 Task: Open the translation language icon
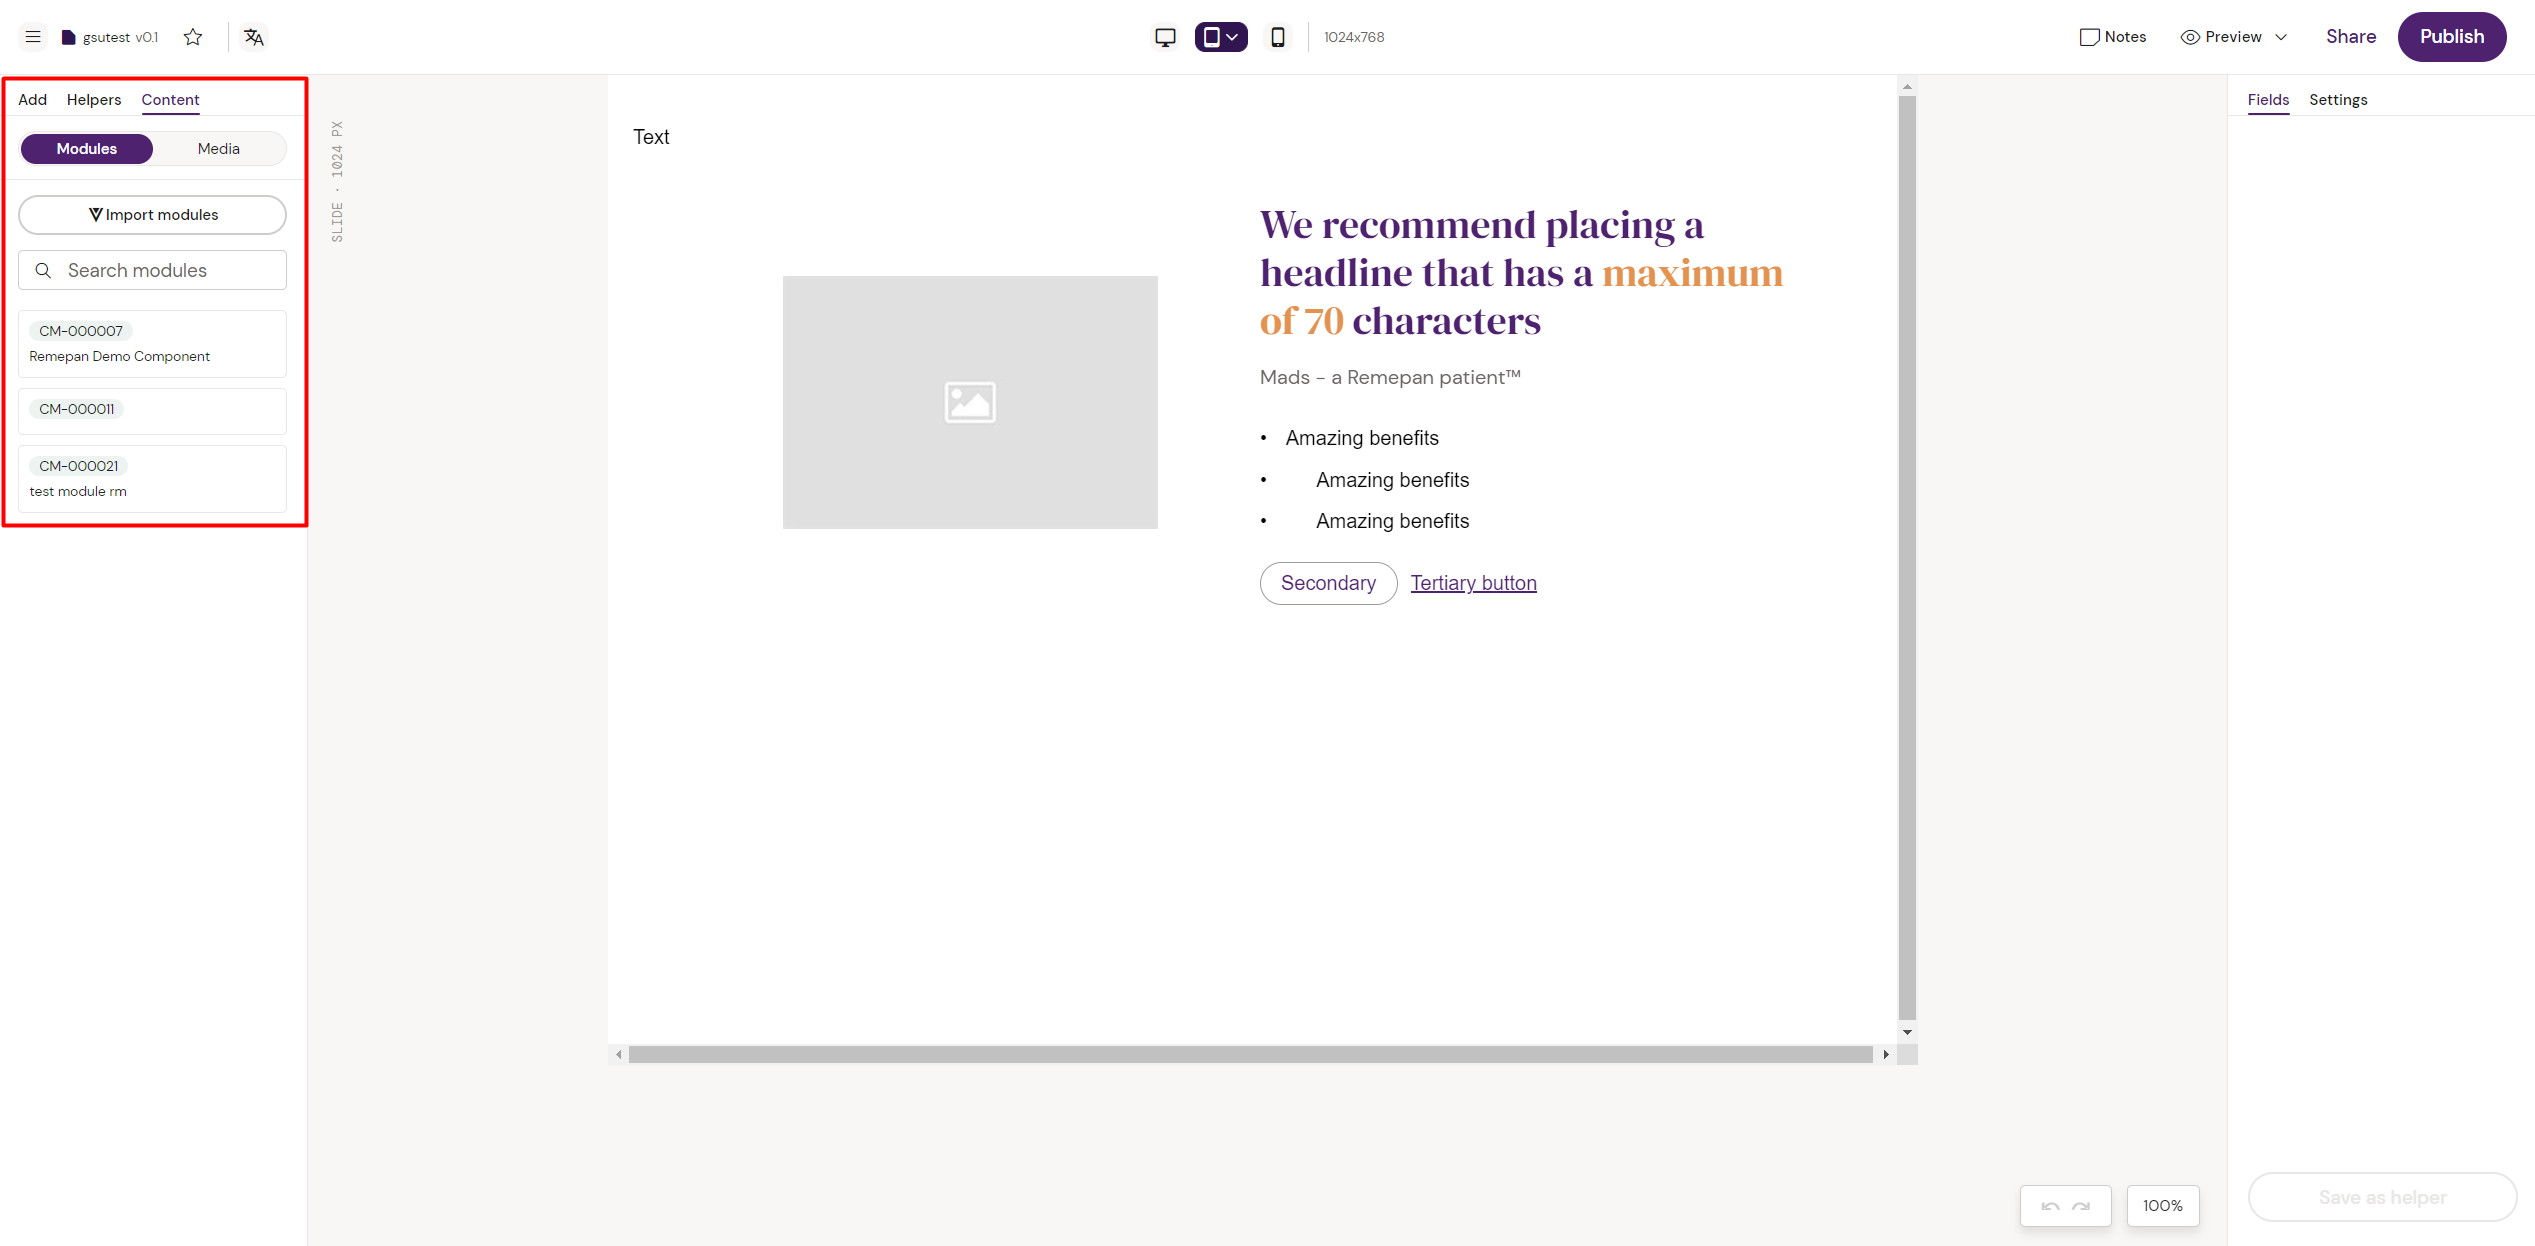[x=254, y=37]
